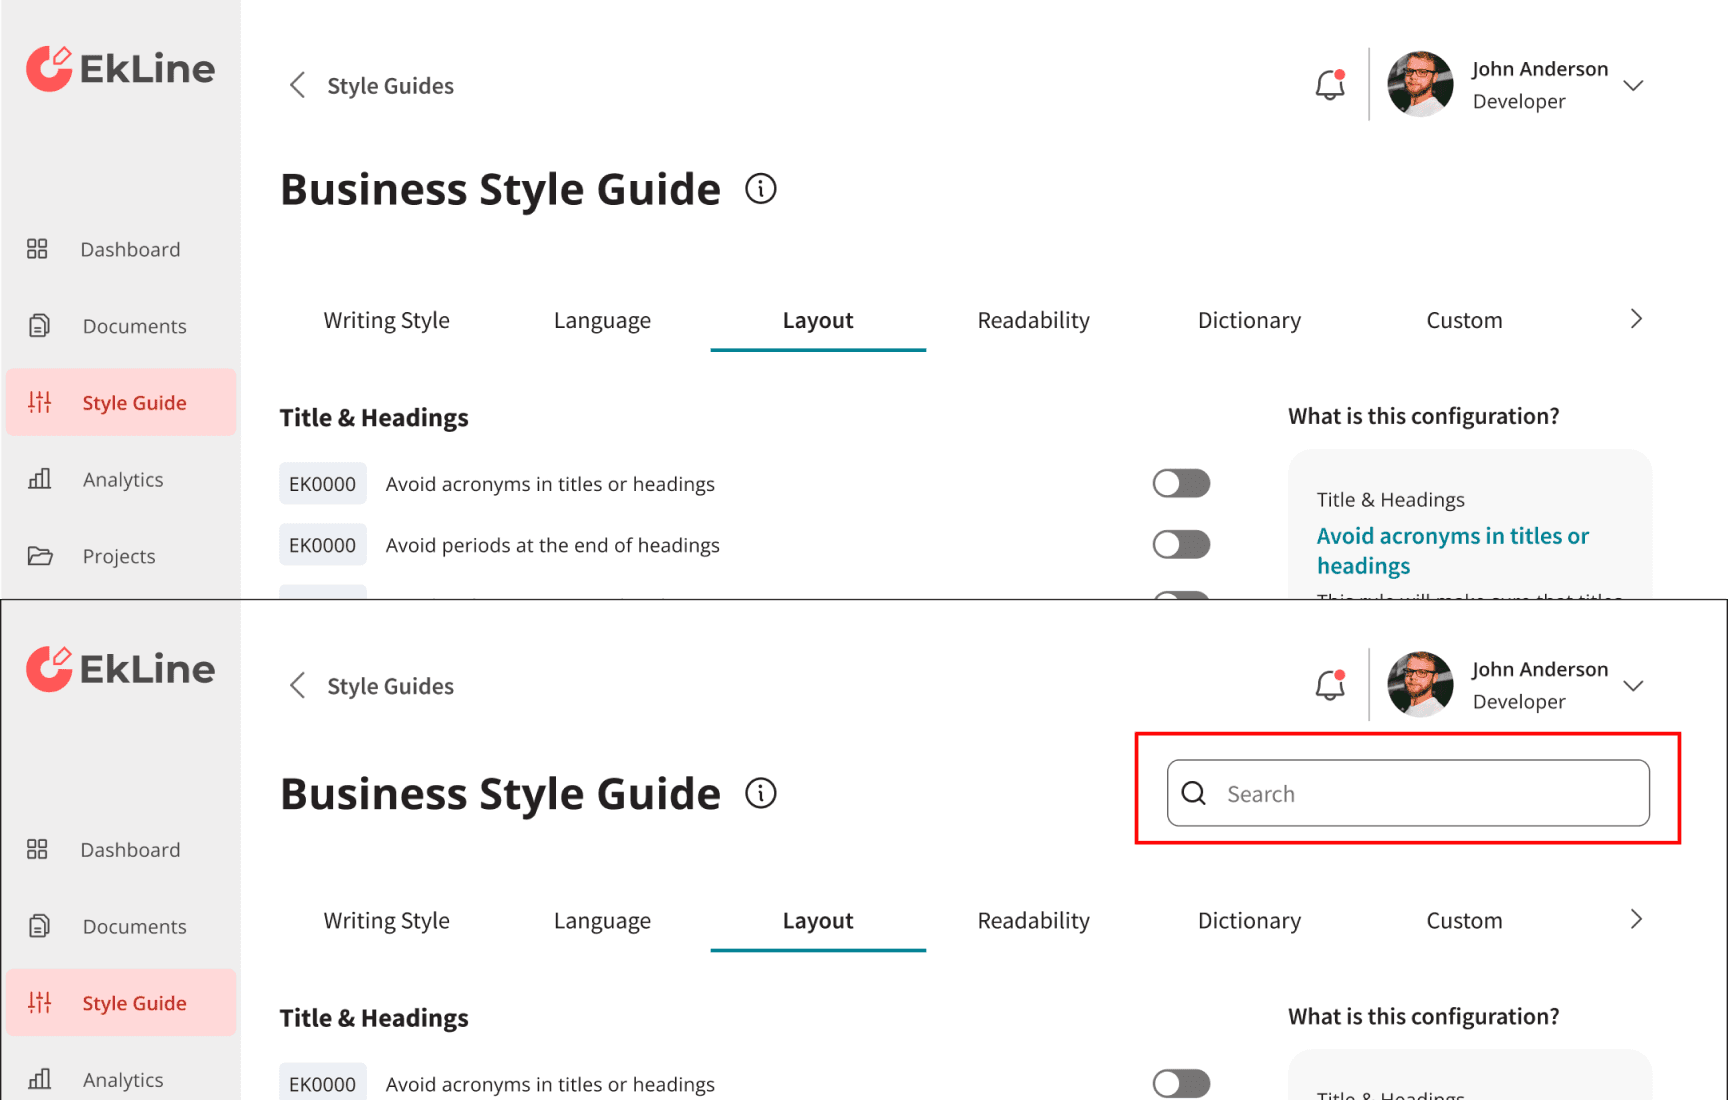Show more tabs with arrow in lower screenshot

(1636, 919)
